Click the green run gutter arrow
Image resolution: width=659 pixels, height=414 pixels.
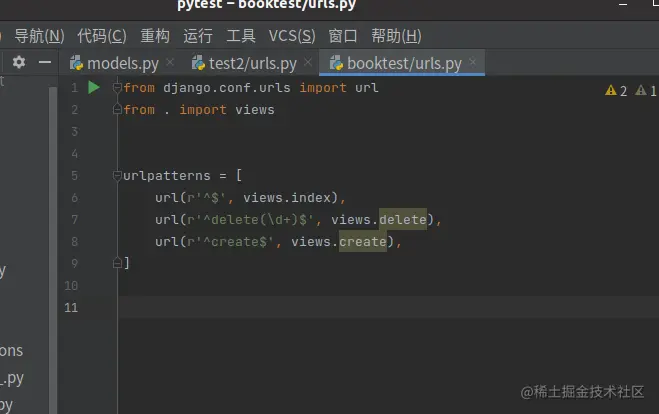[94, 87]
